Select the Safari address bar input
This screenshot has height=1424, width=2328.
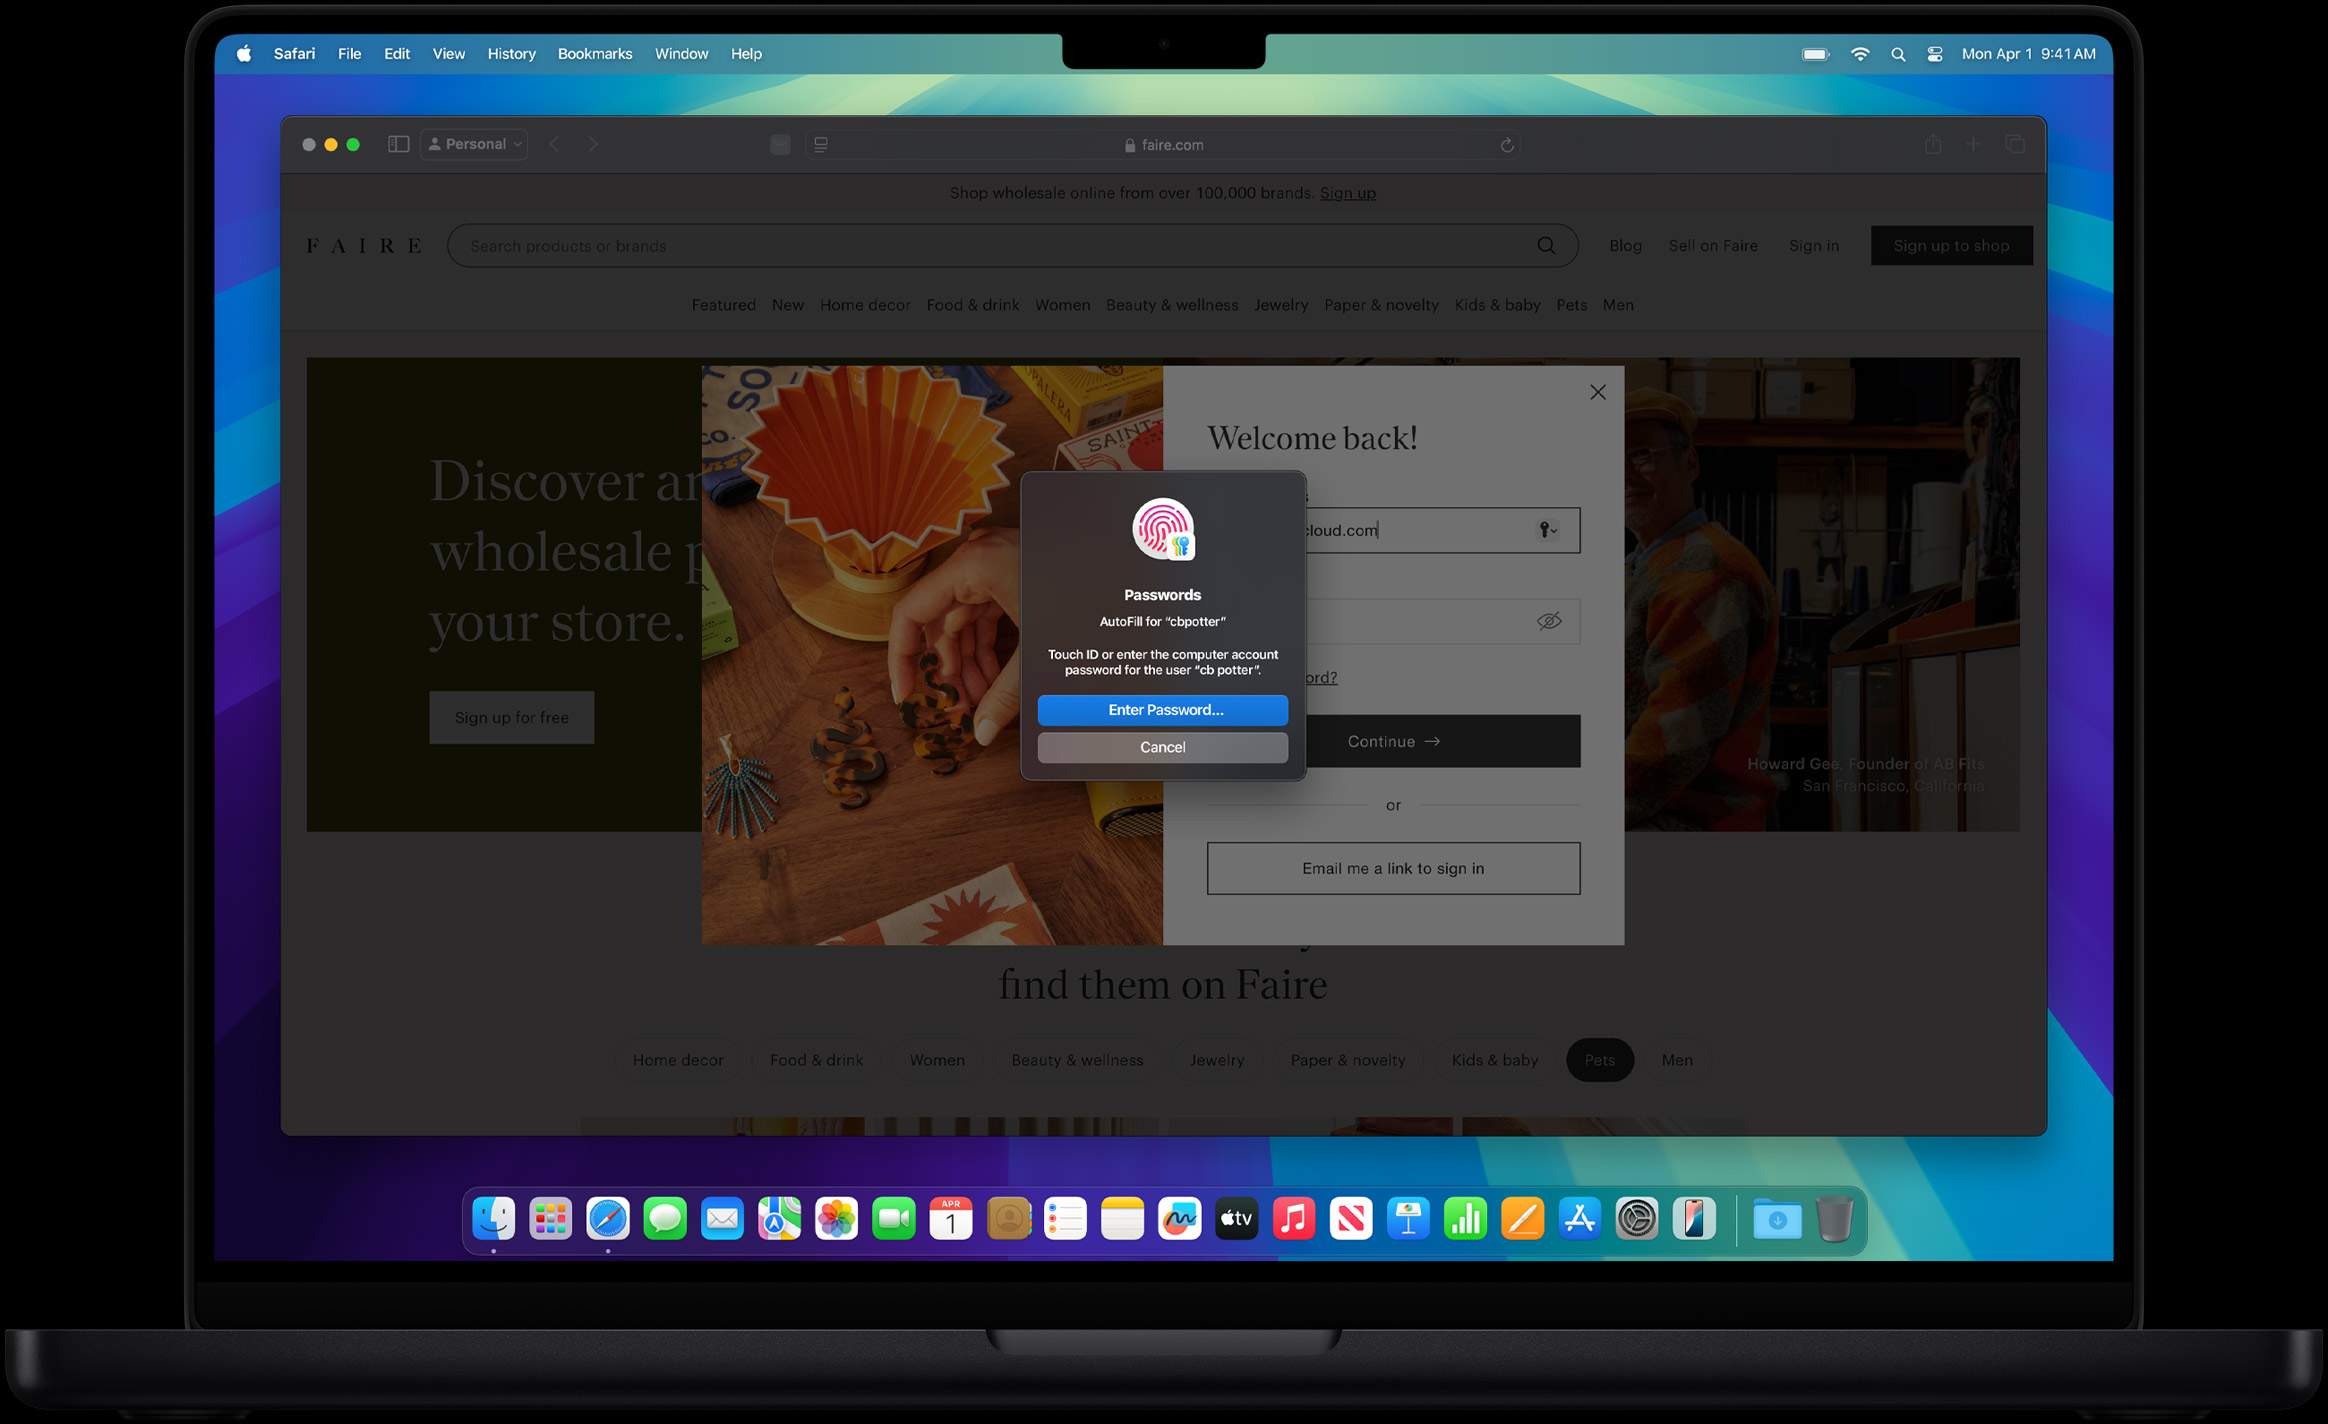(1162, 145)
